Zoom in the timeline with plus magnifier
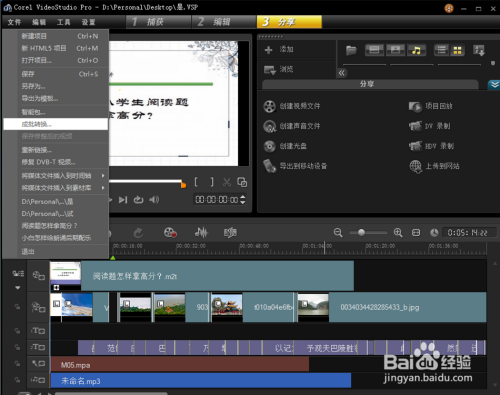Image resolution: width=500 pixels, height=395 pixels. tap(398, 233)
